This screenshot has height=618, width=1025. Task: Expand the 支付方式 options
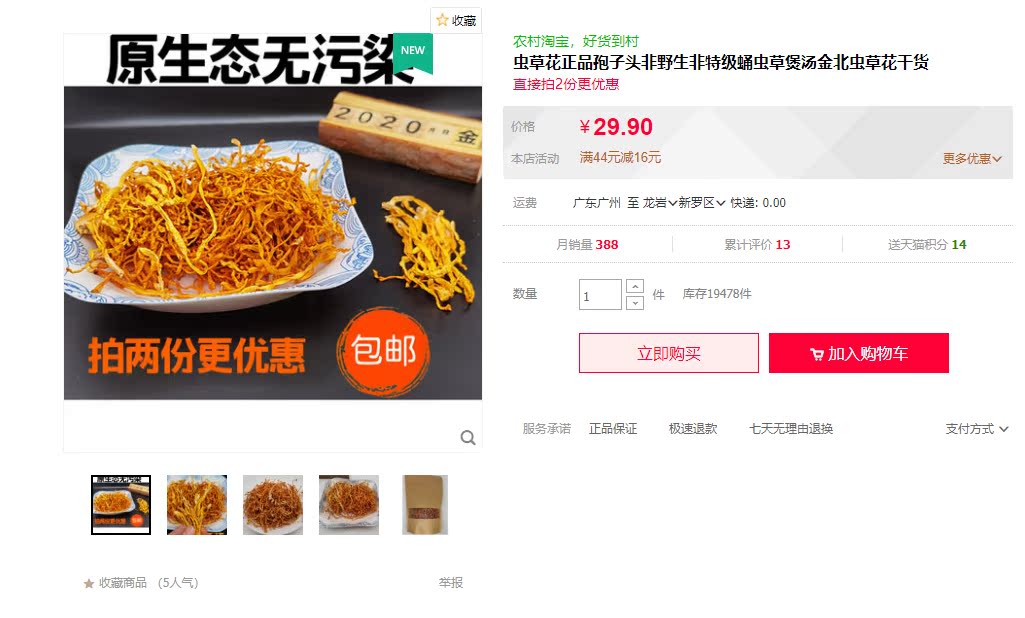977,429
